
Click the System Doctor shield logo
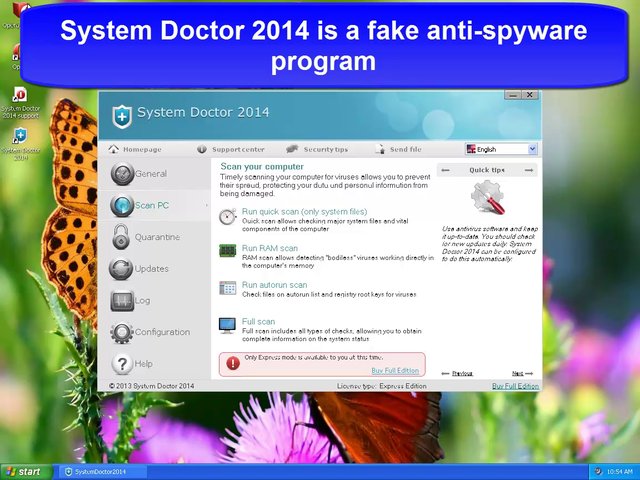point(122,117)
